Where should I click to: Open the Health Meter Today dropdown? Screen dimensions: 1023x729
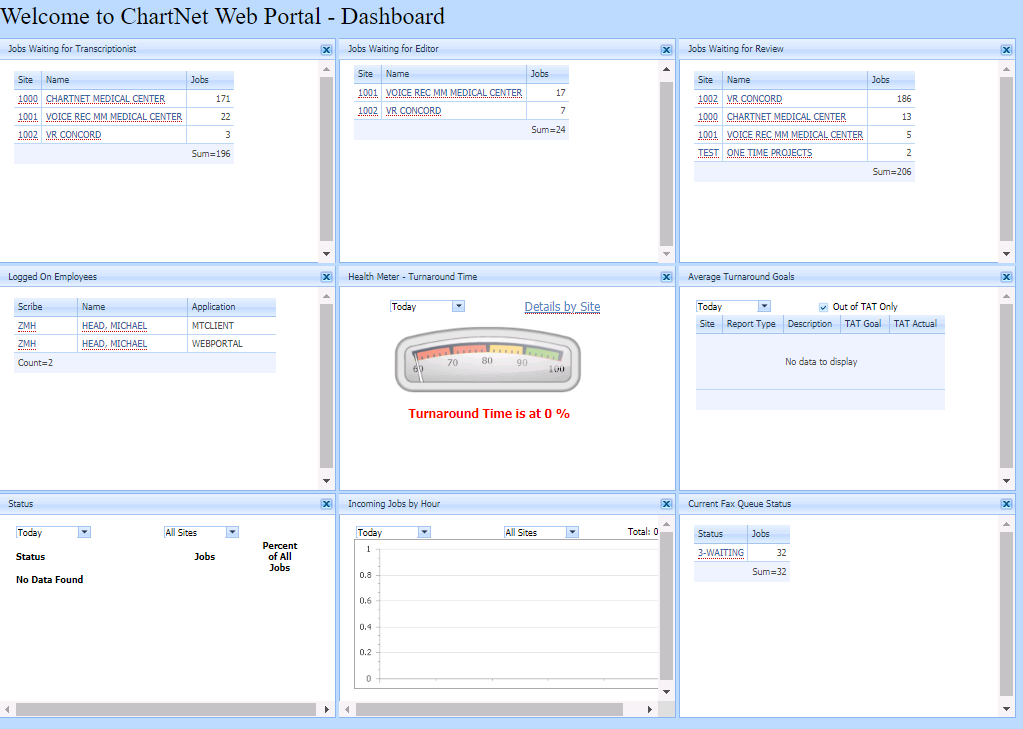pos(459,306)
